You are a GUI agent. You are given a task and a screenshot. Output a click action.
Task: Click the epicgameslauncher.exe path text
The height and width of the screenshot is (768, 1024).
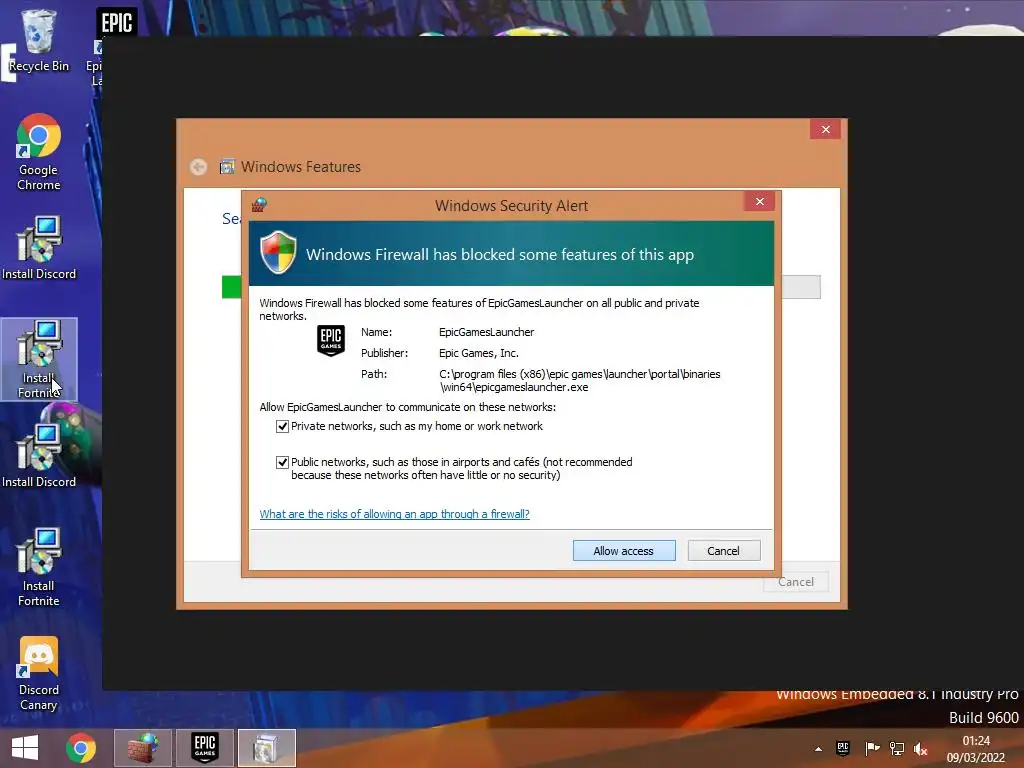tap(580, 380)
